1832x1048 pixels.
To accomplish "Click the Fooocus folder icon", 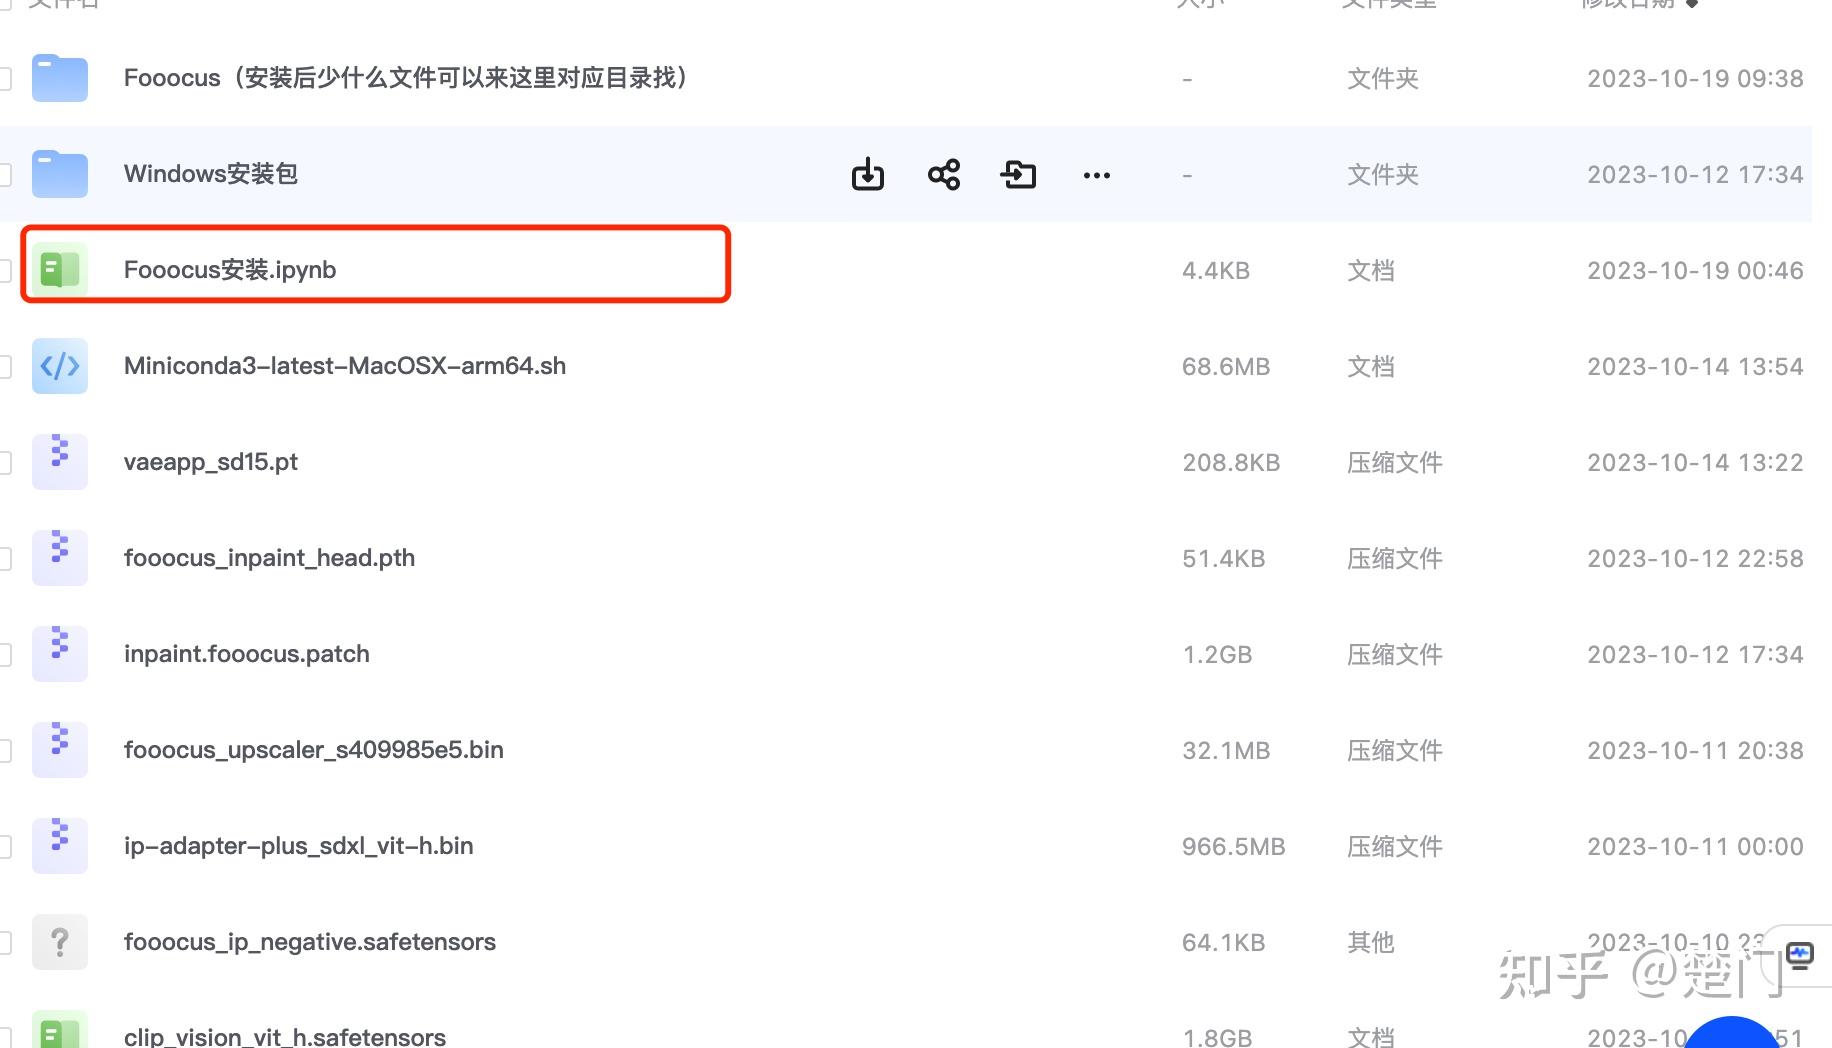I will point(60,78).
